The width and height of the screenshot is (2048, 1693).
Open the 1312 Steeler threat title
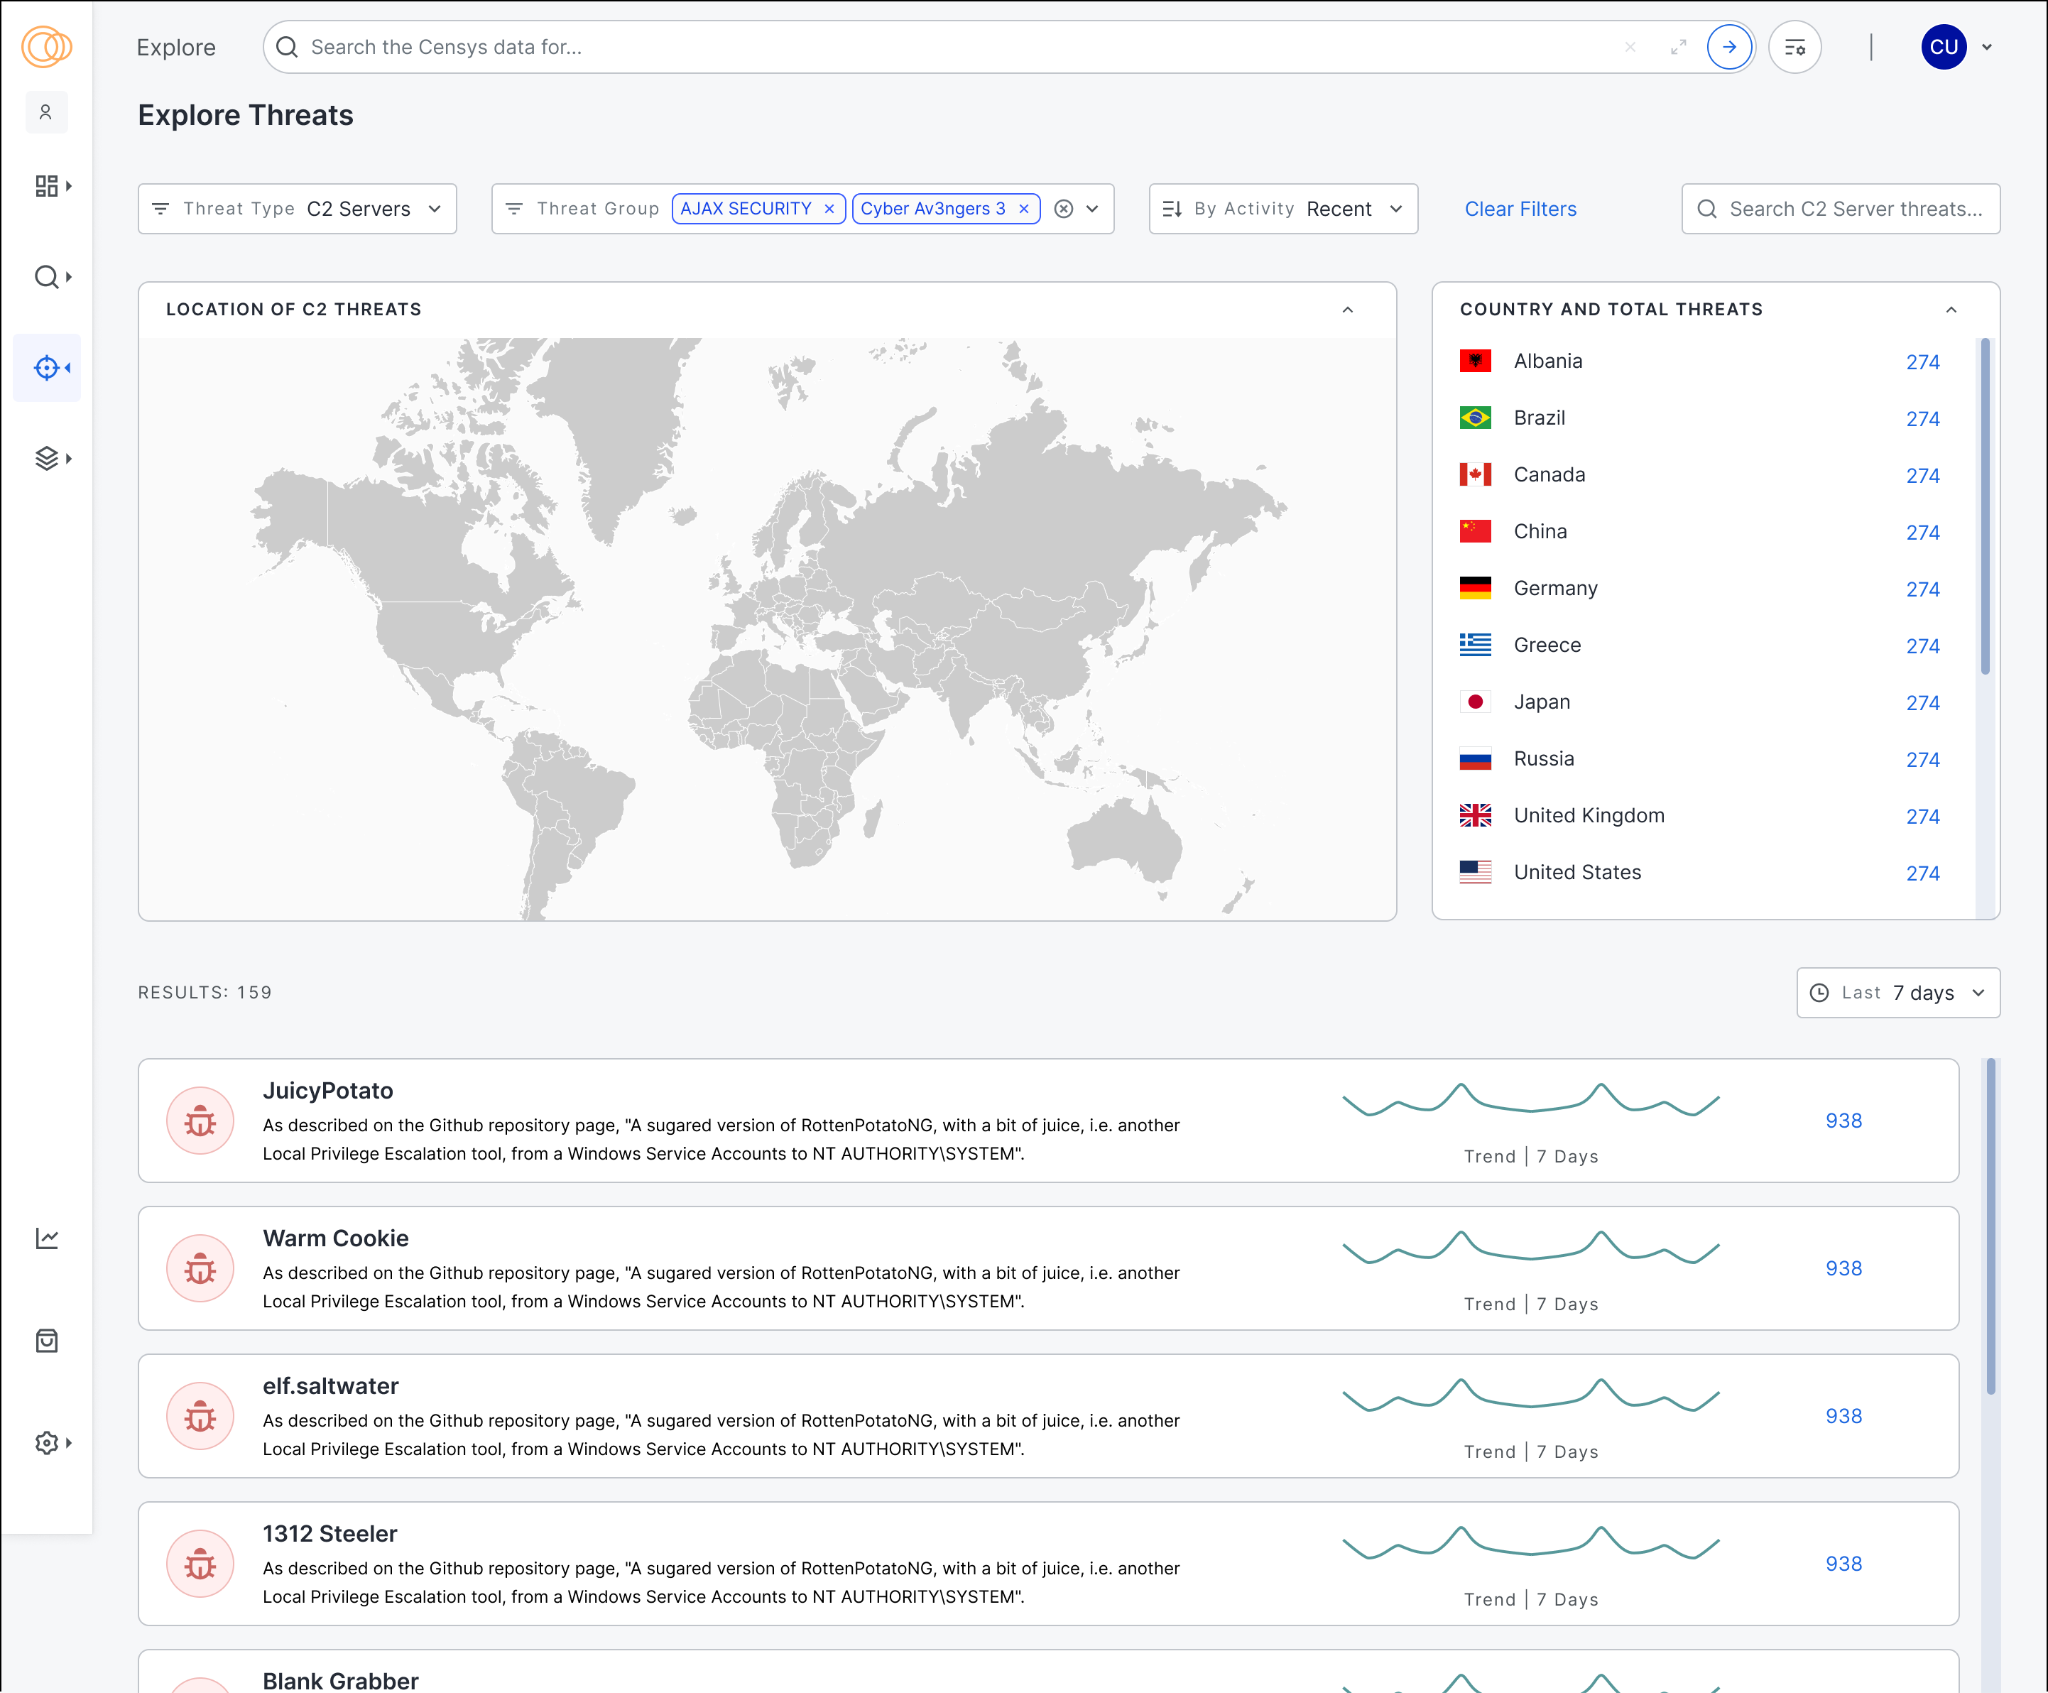[x=330, y=1534]
